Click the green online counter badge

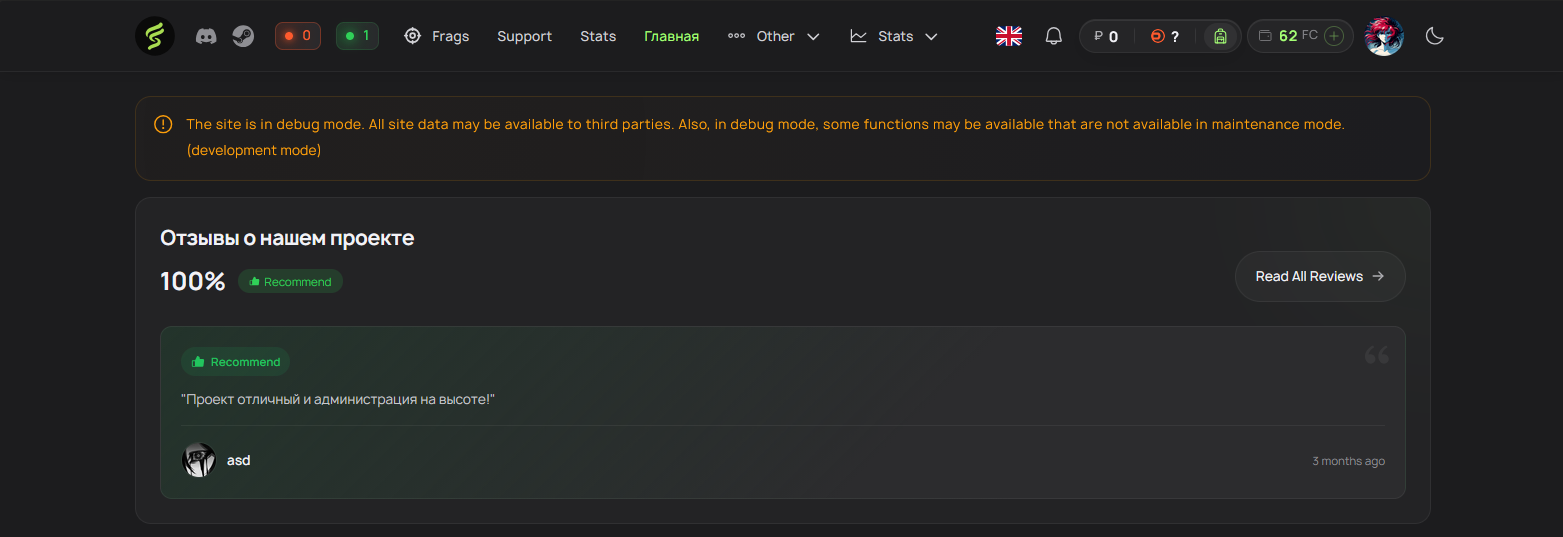pos(357,36)
